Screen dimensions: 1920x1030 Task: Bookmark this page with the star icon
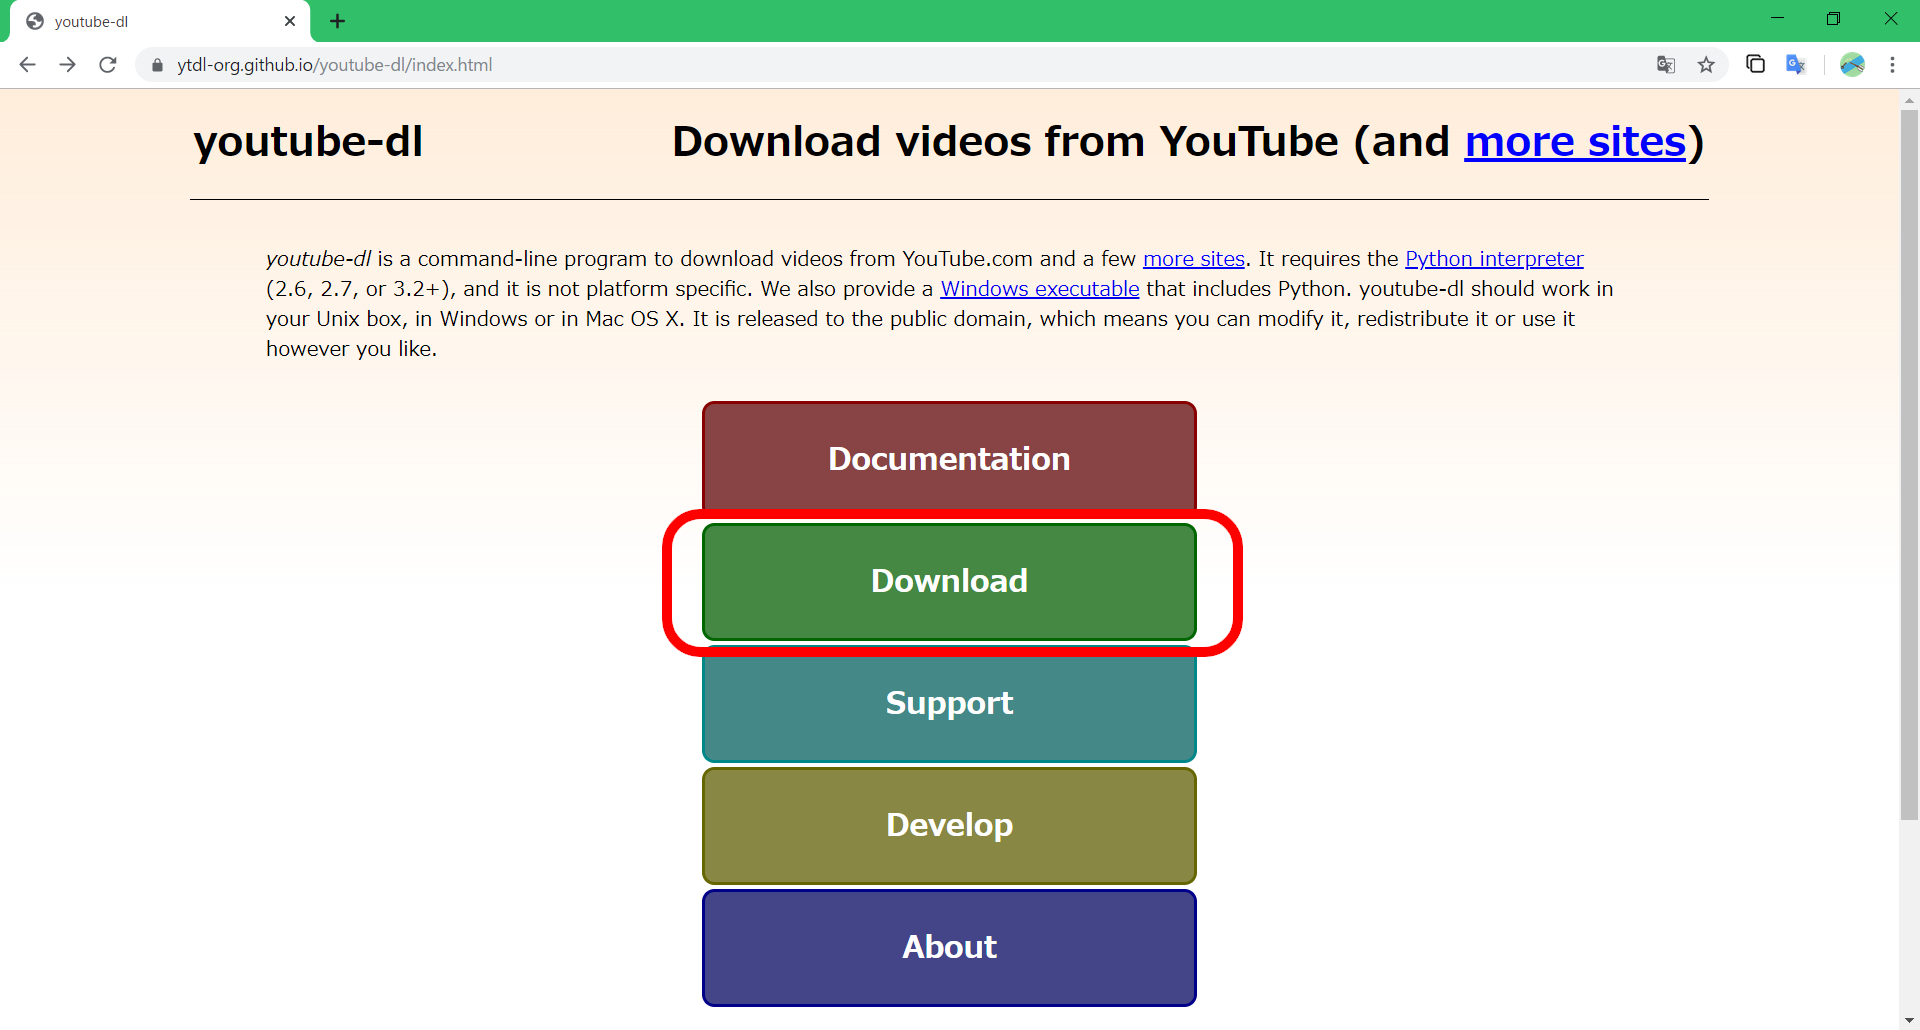pos(1706,65)
